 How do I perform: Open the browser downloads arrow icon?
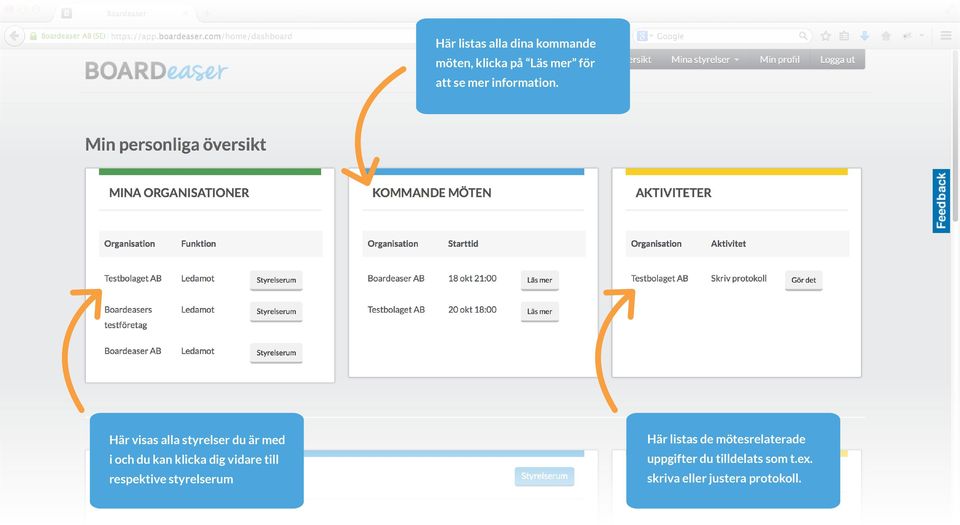864,36
